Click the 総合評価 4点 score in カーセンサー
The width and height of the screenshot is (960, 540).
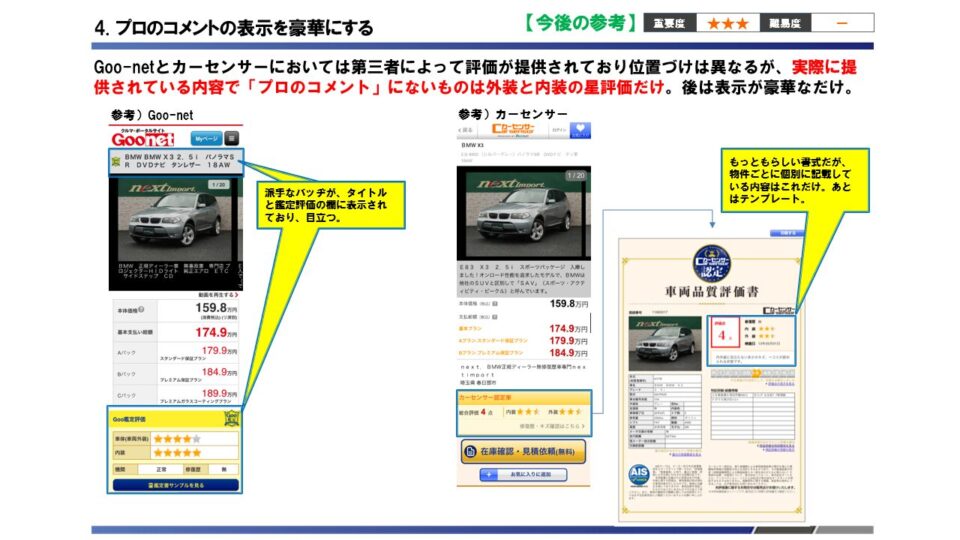[476, 412]
